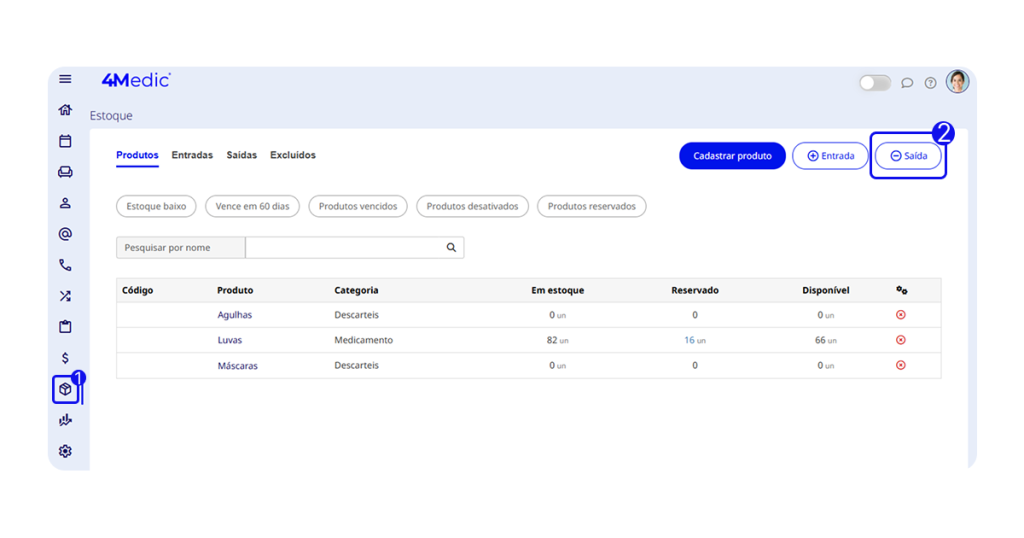Image resolution: width=1024 pixels, height=538 pixels.
Task: Click the Cadastrar produto button
Action: pos(732,156)
